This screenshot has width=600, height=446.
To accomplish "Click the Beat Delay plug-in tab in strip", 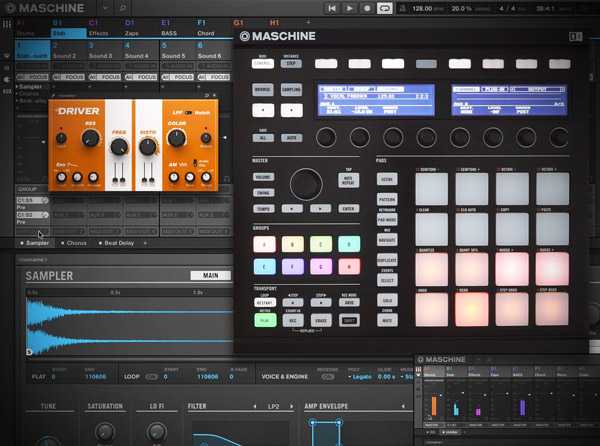I will 116,243.
